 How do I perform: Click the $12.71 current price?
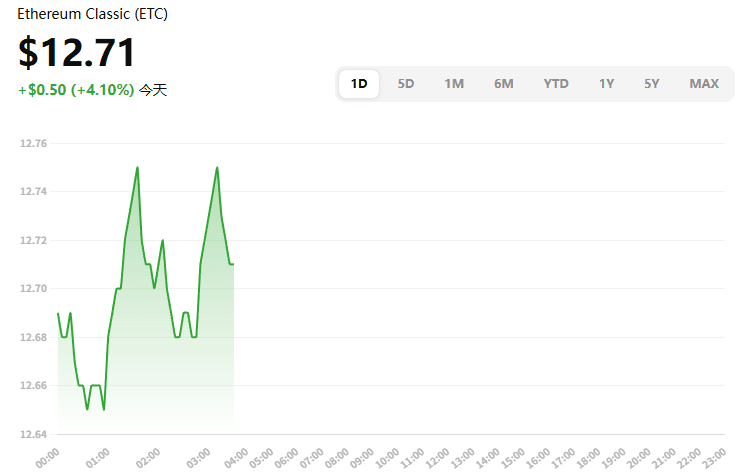77,52
